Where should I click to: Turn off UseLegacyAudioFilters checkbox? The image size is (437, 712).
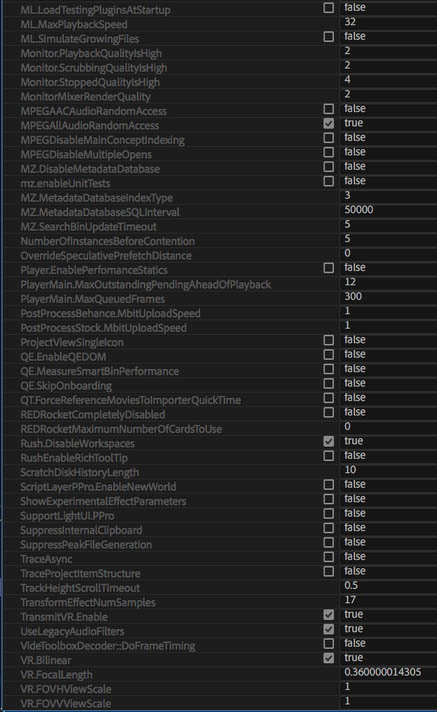pos(328,629)
